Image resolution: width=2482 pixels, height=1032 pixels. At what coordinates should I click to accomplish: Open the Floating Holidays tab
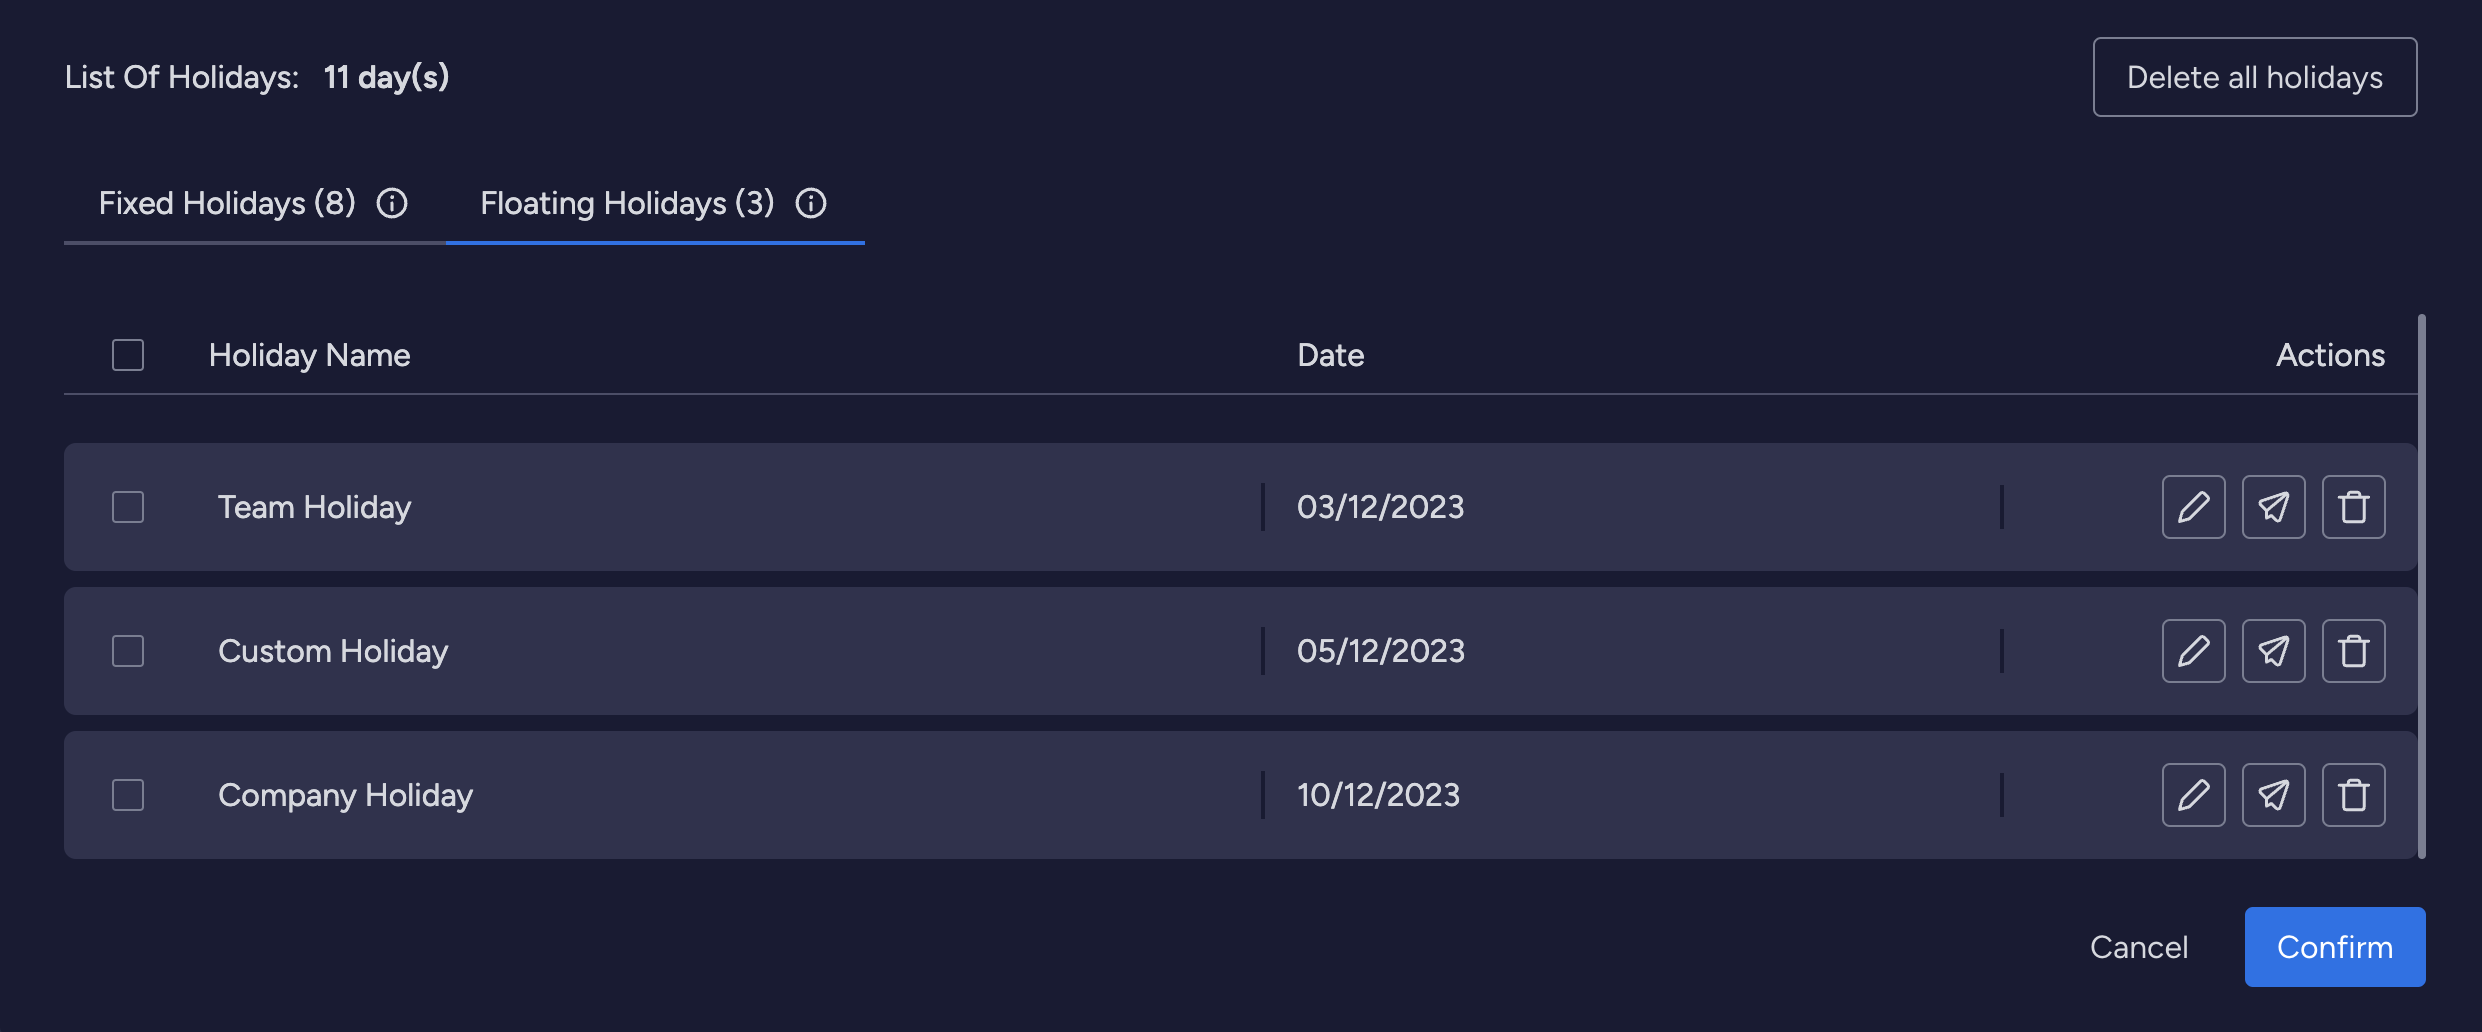pos(627,203)
